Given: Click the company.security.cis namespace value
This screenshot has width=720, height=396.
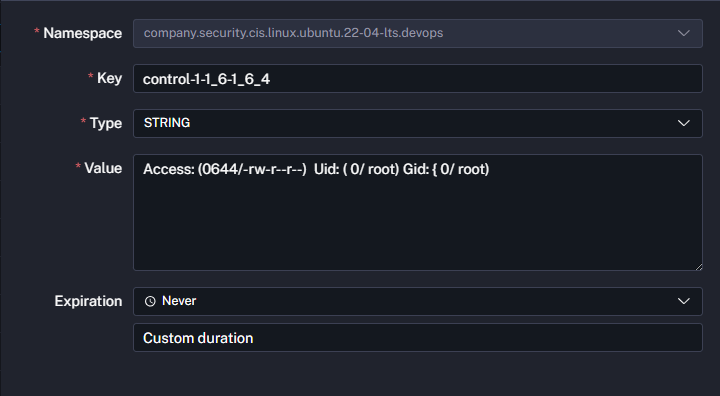Looking at the screenshot, I should (293, 33).
